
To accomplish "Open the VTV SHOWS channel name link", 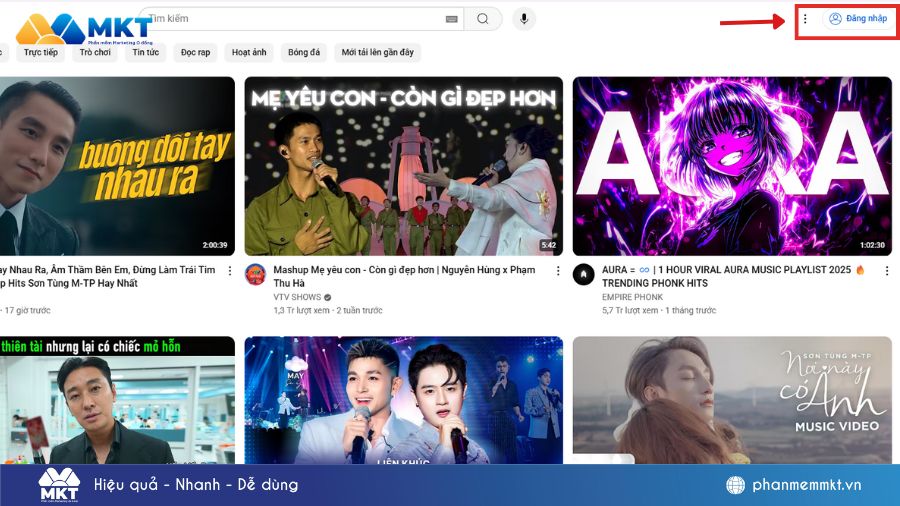I will (x=297, y=297).
